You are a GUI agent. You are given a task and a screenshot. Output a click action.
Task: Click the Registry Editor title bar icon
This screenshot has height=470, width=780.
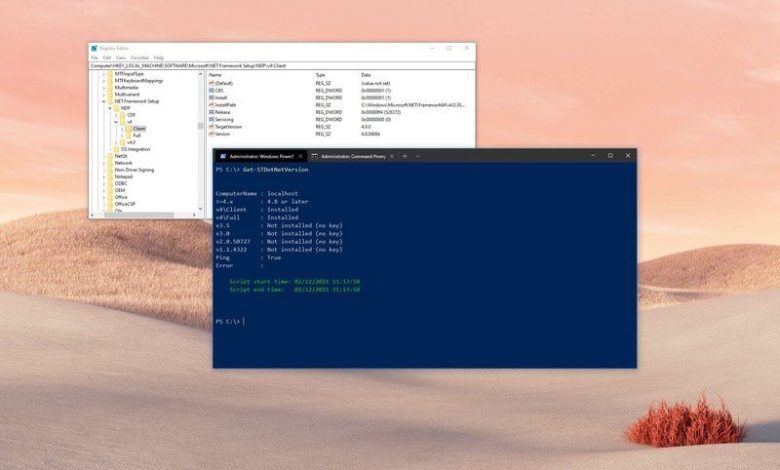click(94, 48)
